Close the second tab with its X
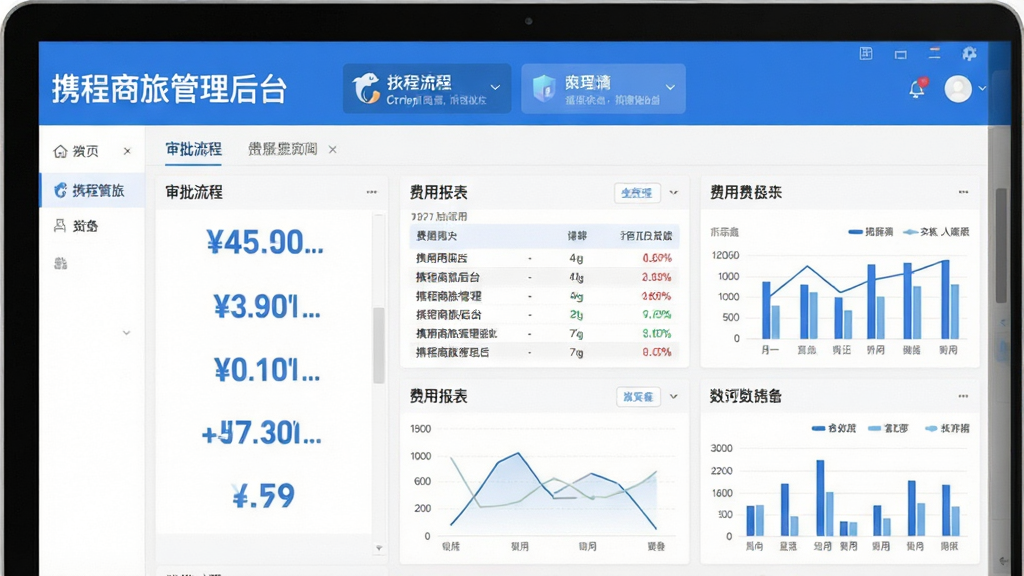Viewport: 1024px width, 576px height. point(332,150)
